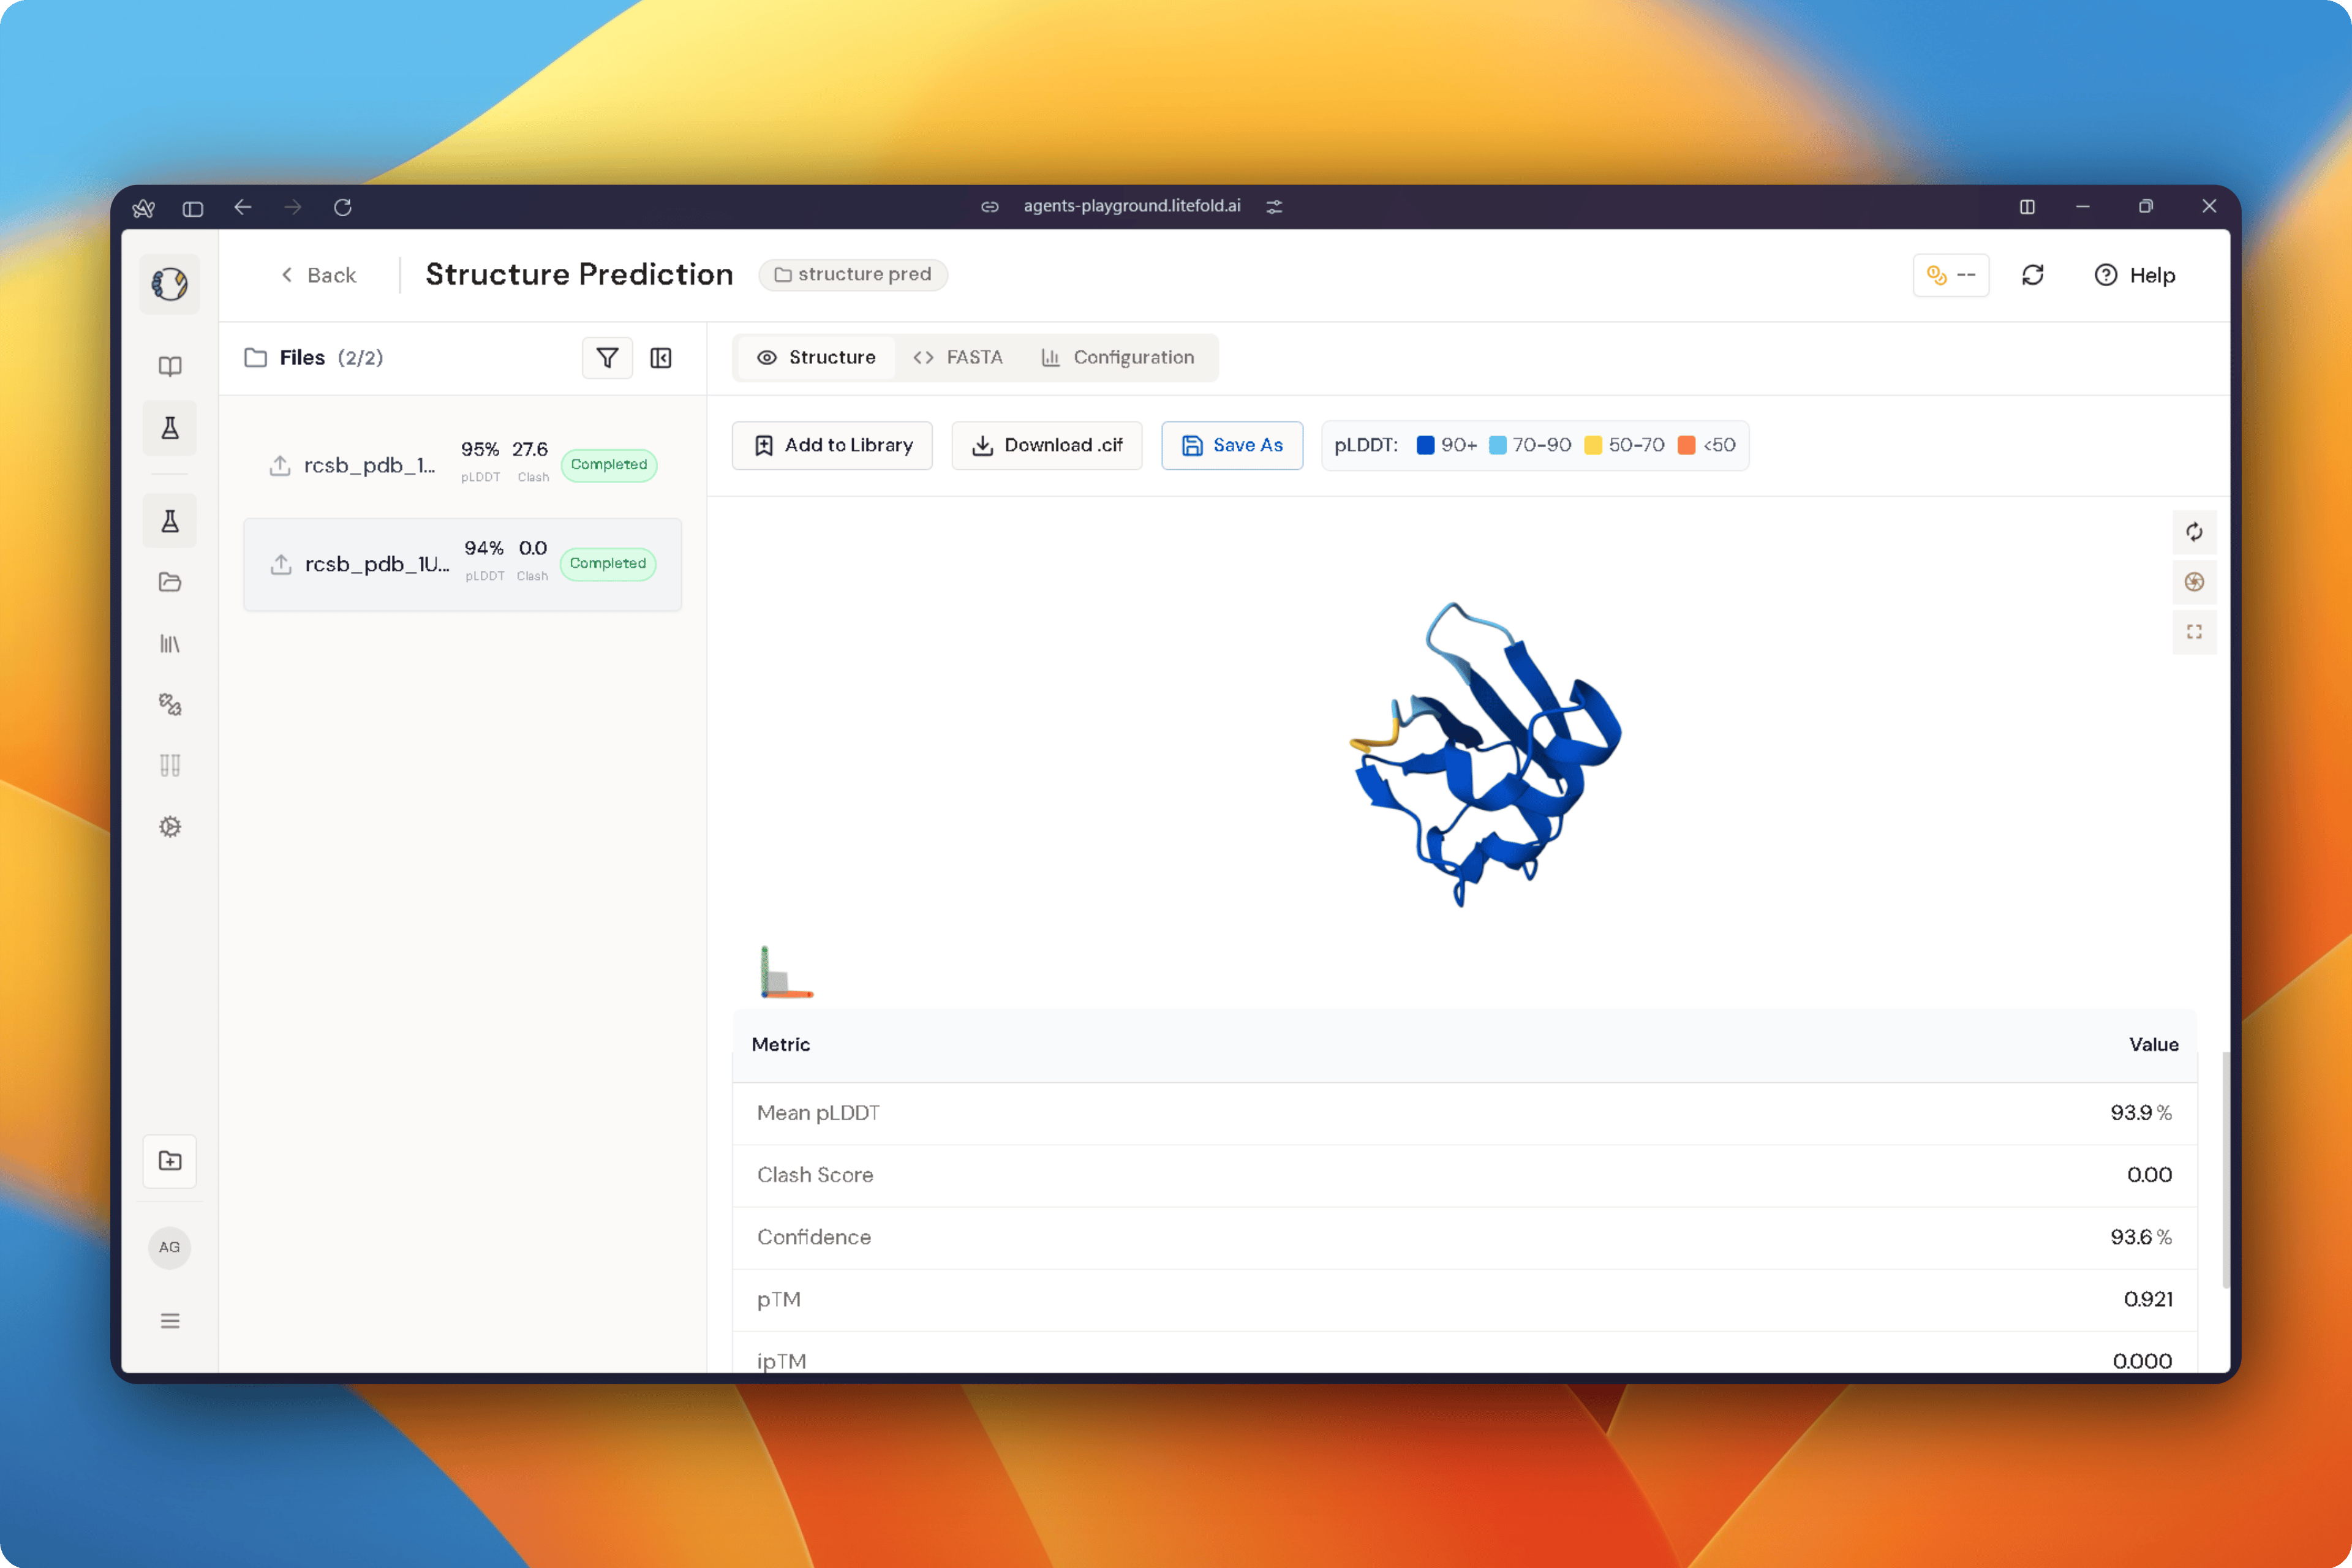The height and width of the screenshot is (1568, 2352).
Task: Click the 95% pLDDT value in file list
Action: (x=480, y=450)
